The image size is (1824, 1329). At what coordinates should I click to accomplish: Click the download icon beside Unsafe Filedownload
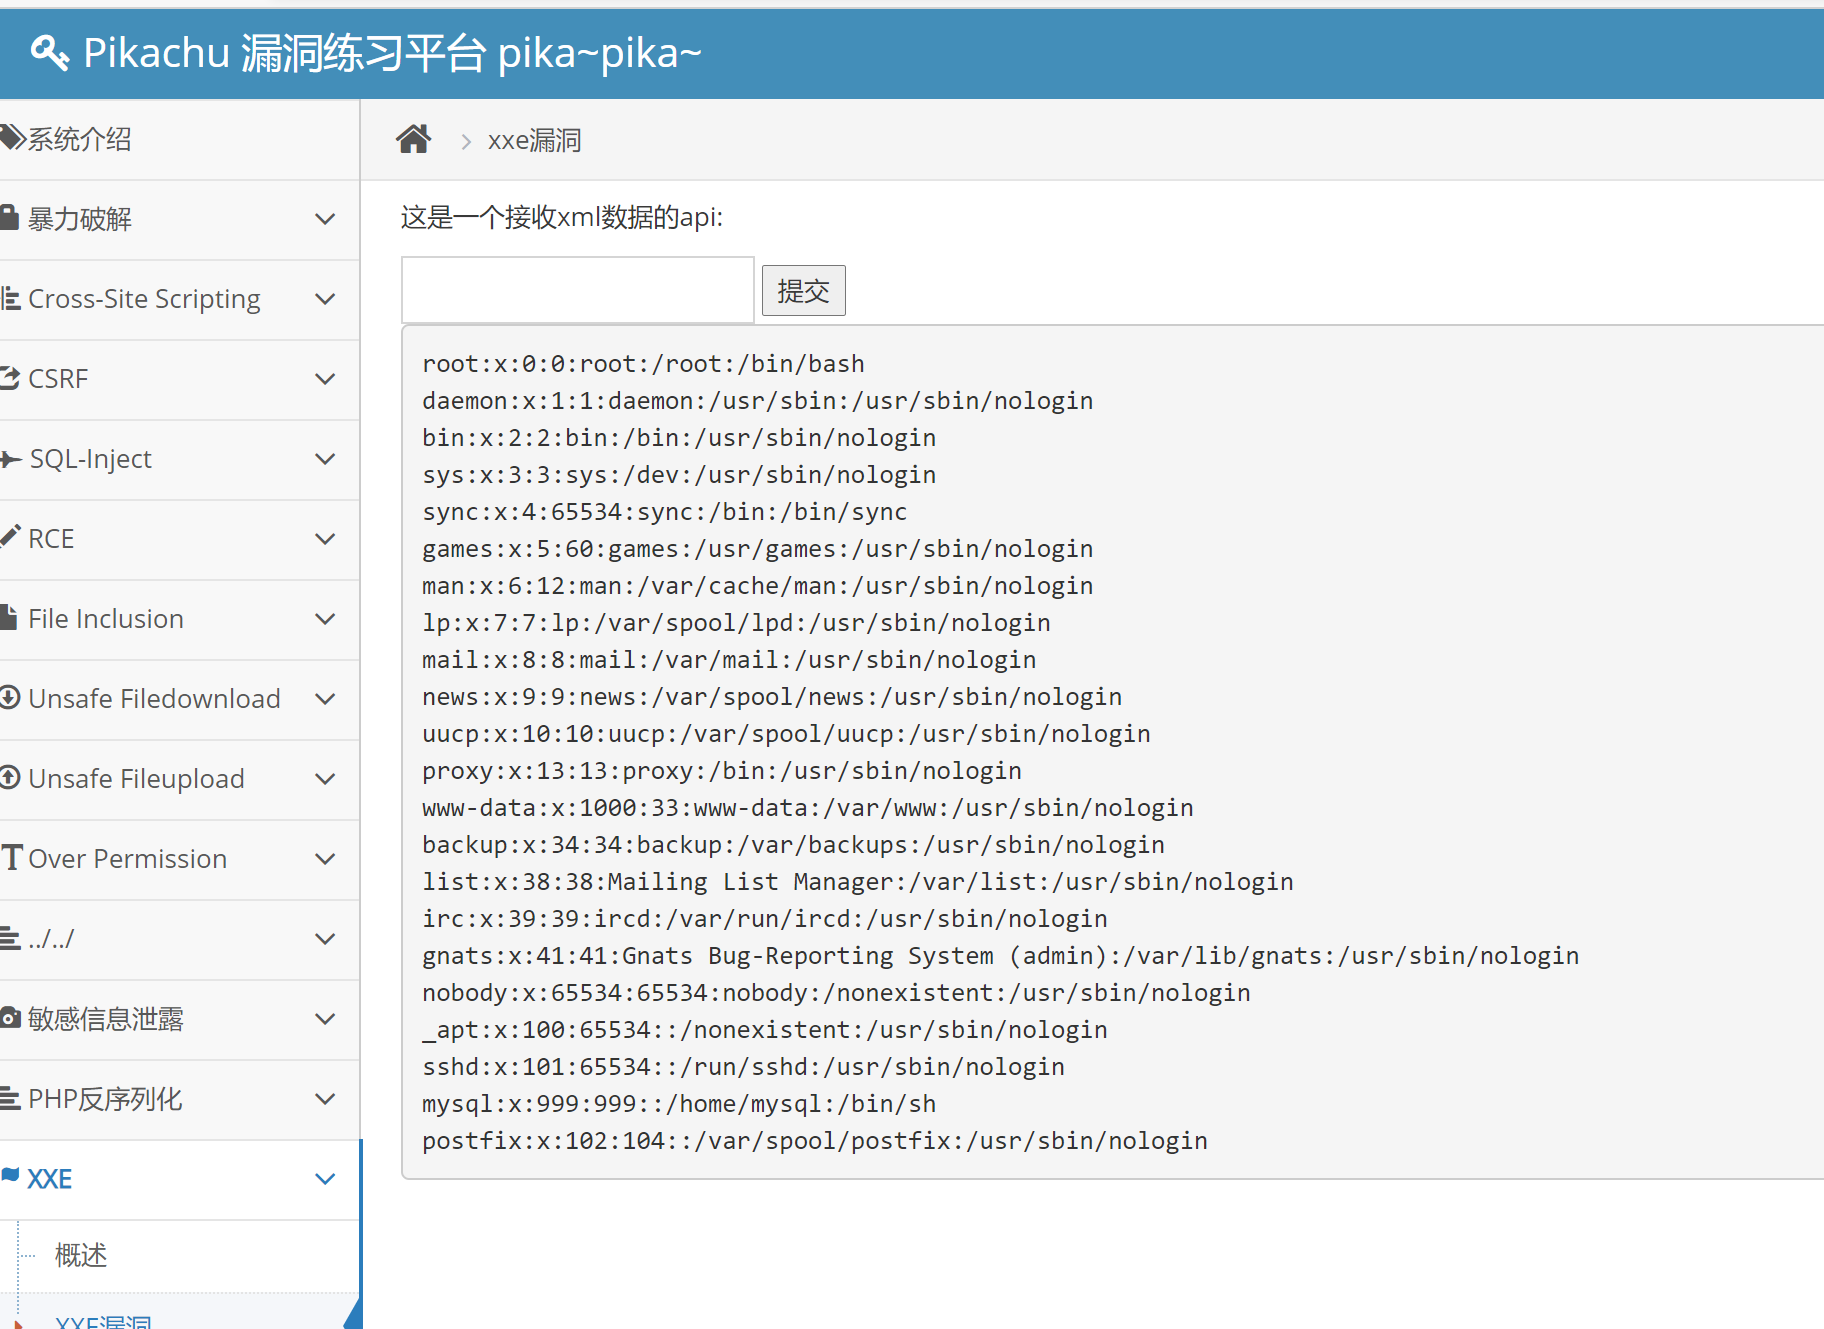click(10, 698)
